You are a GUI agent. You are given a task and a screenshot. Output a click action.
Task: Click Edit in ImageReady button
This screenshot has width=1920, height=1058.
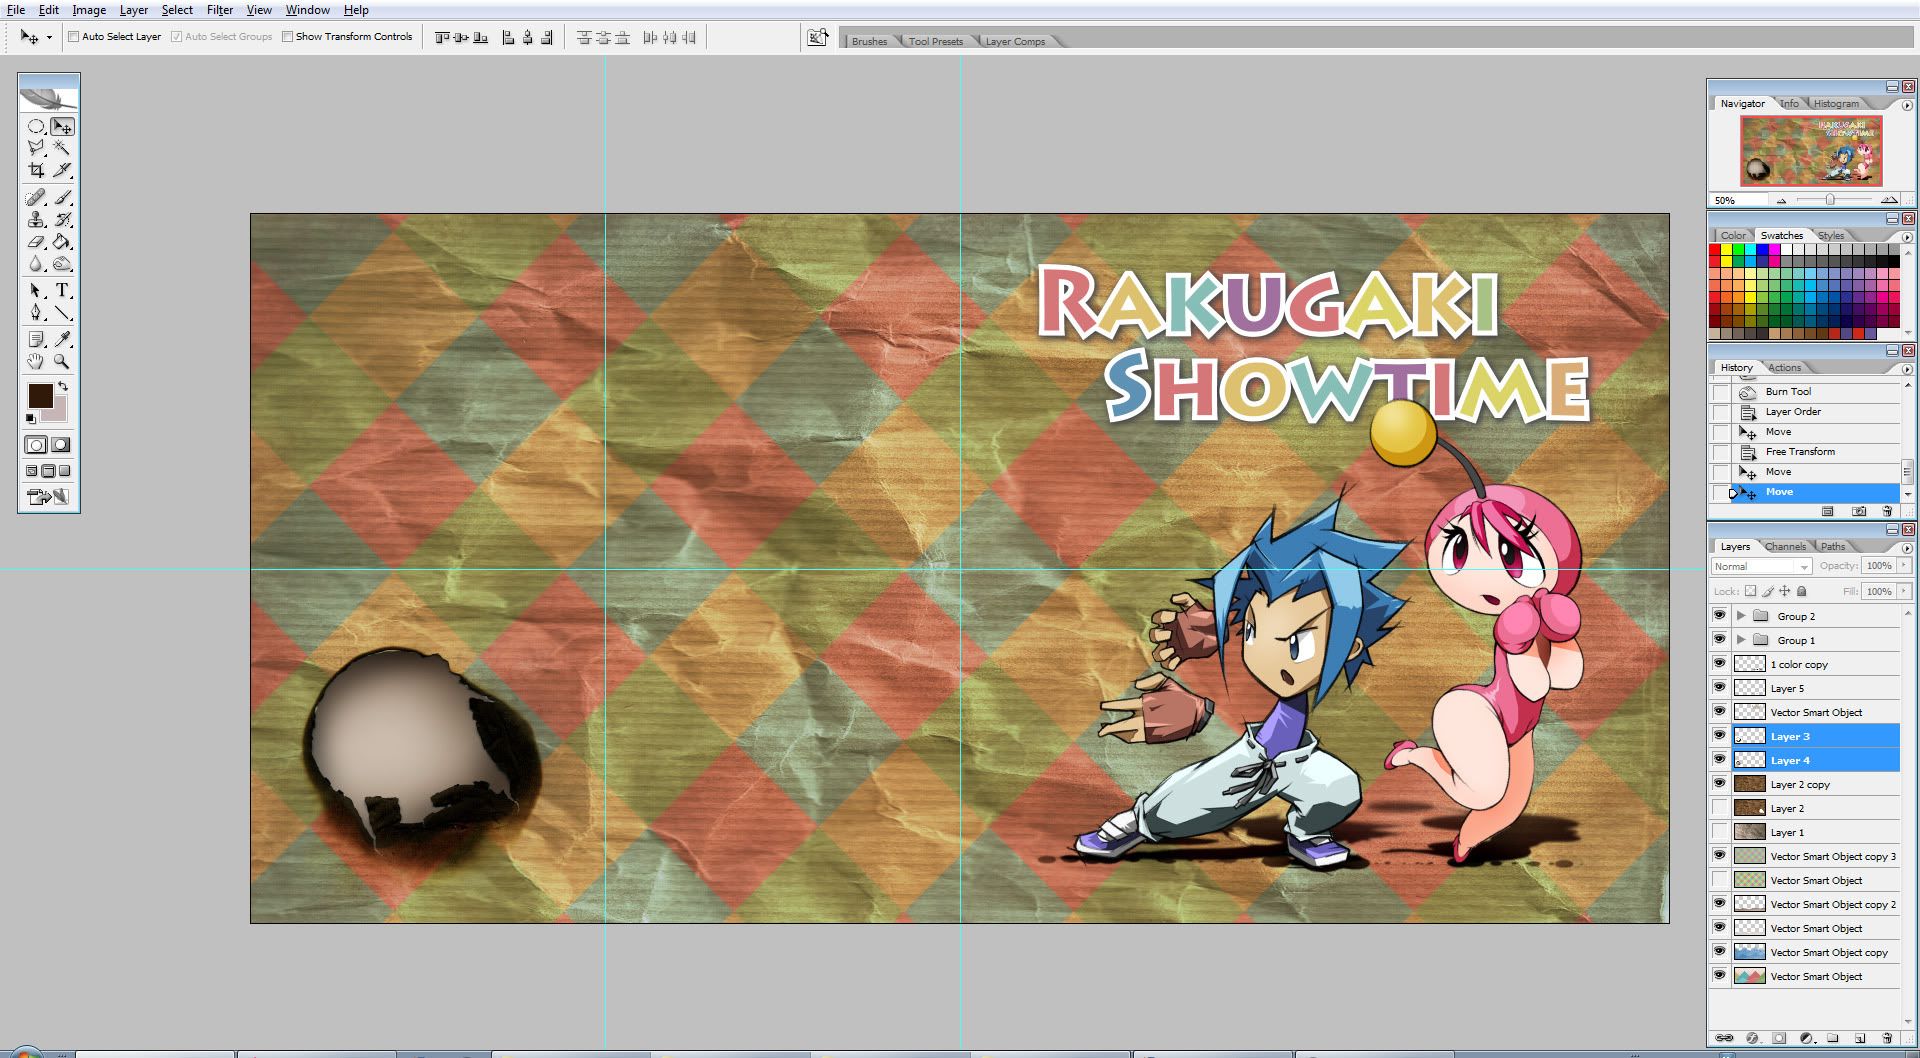click(48, 496)
